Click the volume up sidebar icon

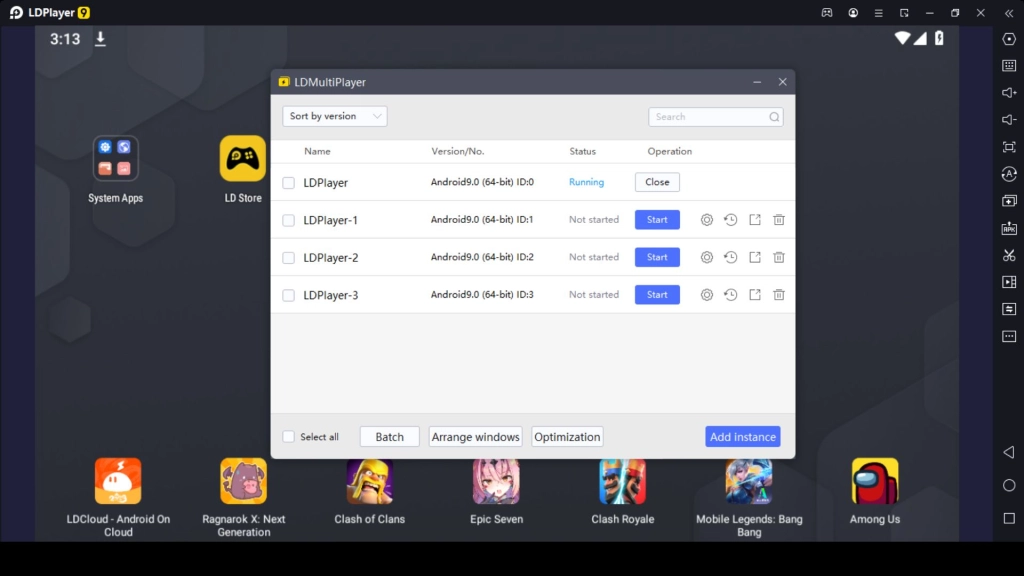tap(1009, 93)
